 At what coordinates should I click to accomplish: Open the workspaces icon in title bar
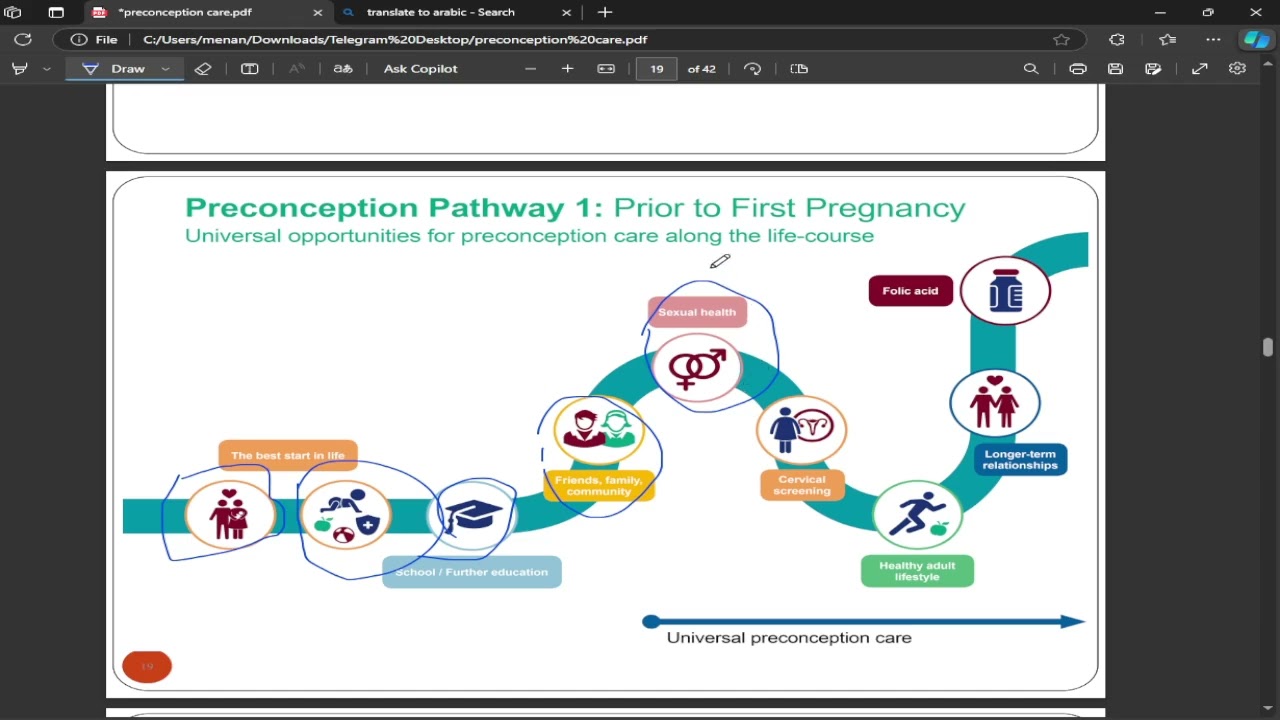point(13,12)
